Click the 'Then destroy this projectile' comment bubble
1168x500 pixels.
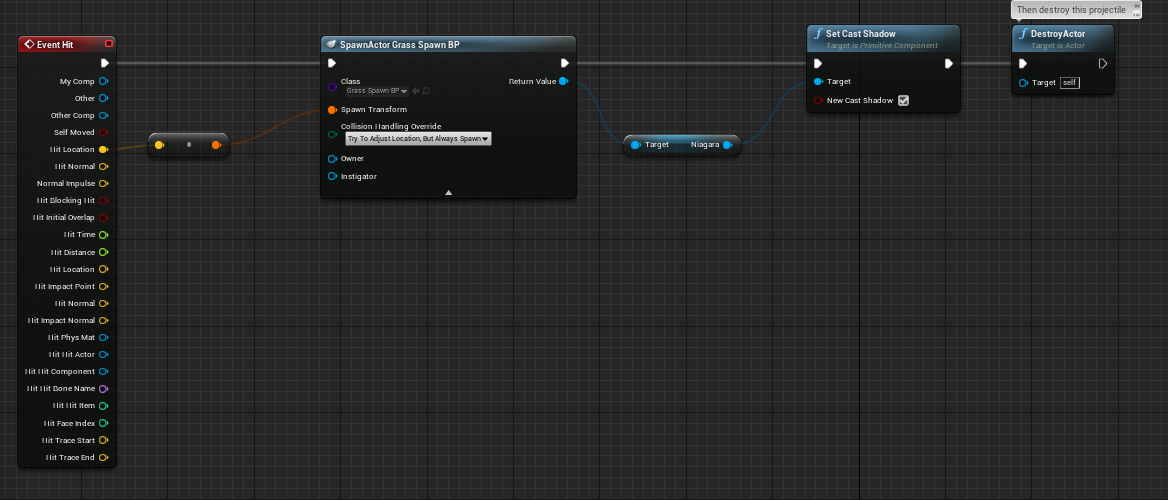(x=1076, y=10)
